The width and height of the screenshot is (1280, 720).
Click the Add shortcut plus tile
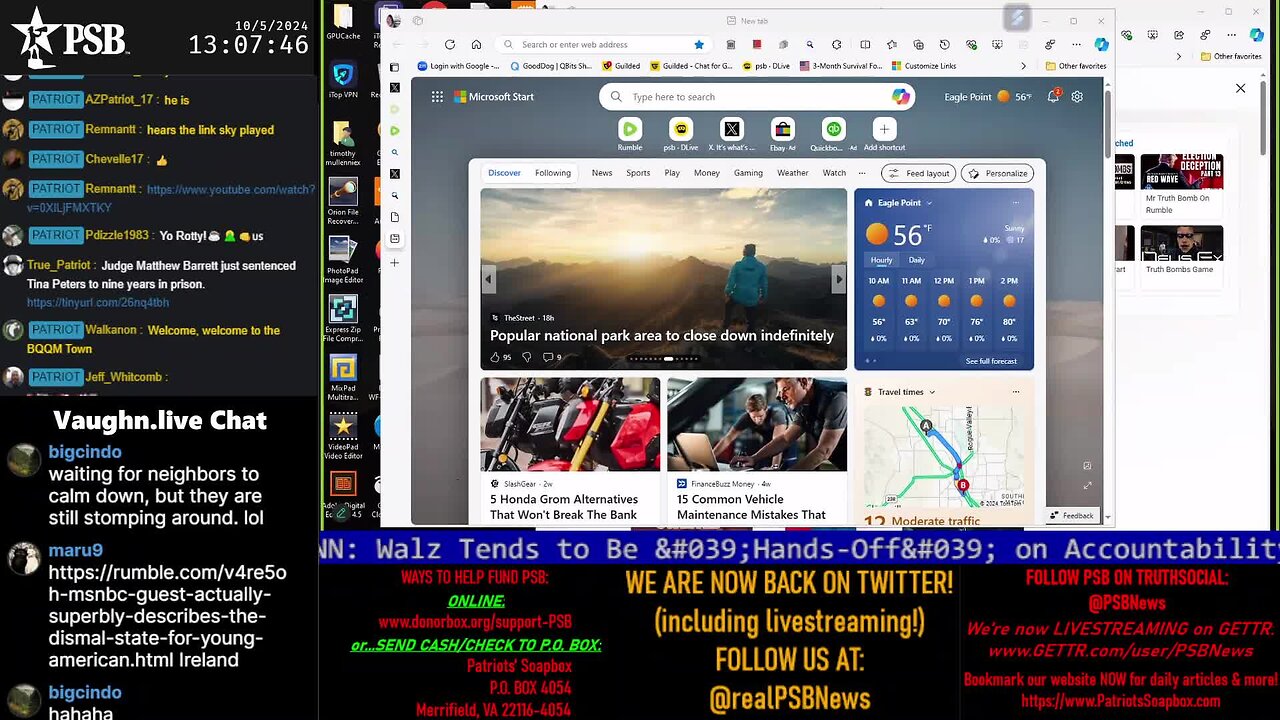(x=884, y=134)
